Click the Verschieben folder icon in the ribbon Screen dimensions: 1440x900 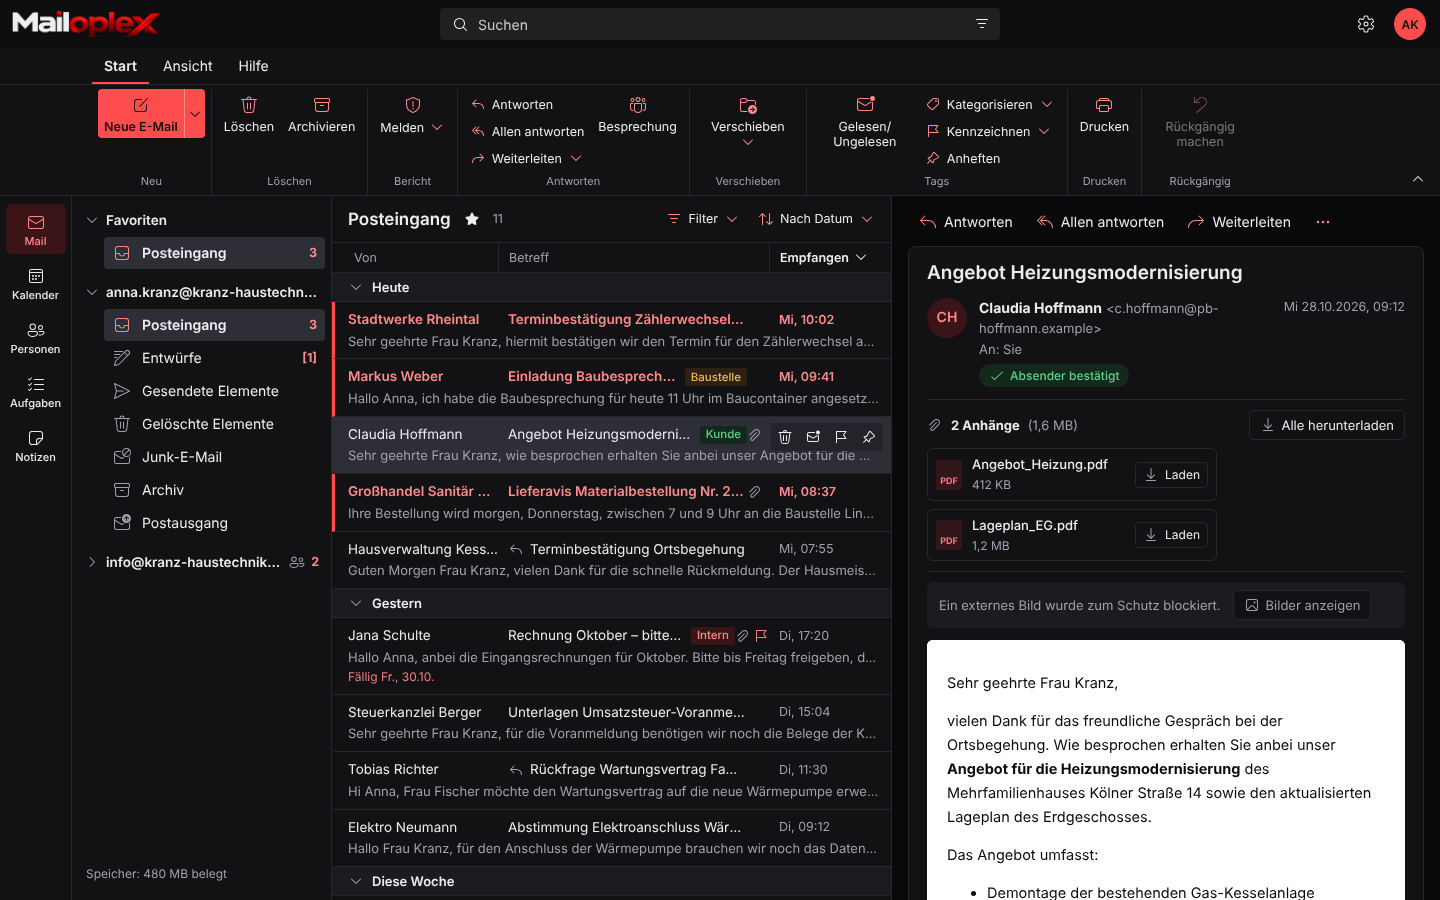748,105
